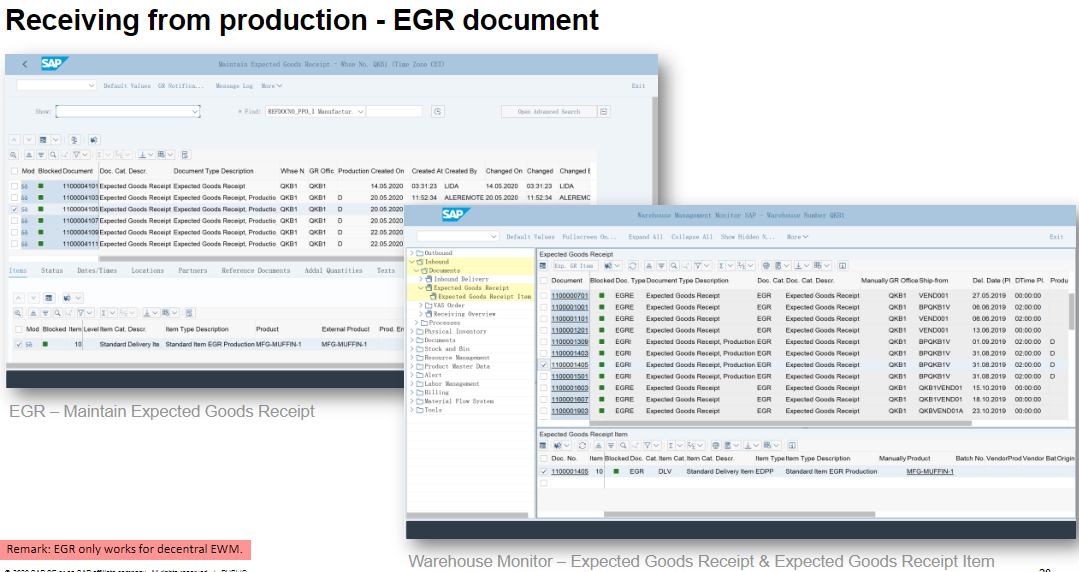Tick the checkbox for monitor document 1100000701

(x=544, y=296)
